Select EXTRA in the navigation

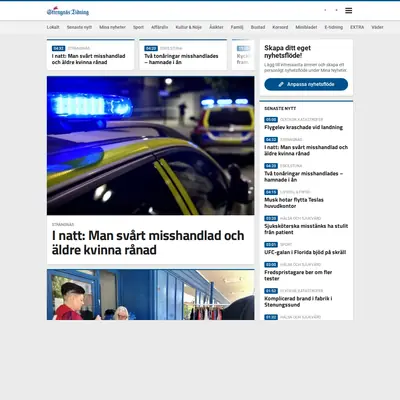coord(357,27)
